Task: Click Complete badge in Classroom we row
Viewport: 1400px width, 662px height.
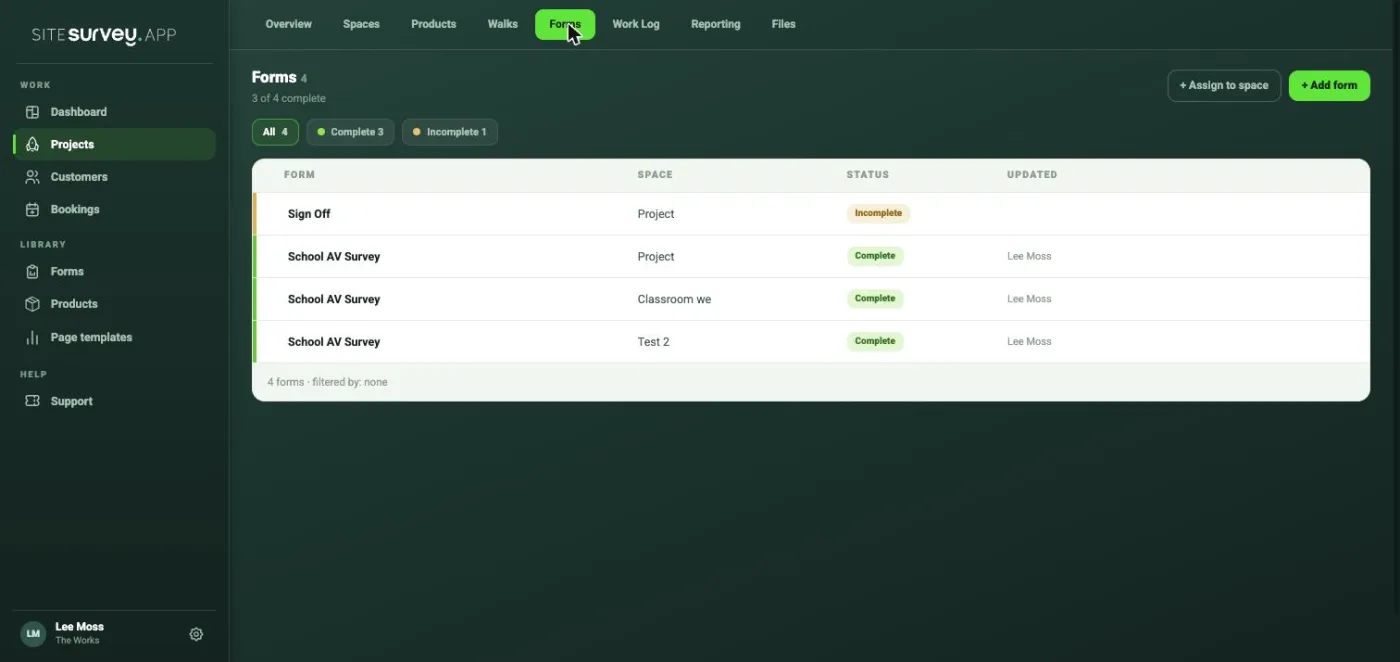Action: tap(875, 298)
